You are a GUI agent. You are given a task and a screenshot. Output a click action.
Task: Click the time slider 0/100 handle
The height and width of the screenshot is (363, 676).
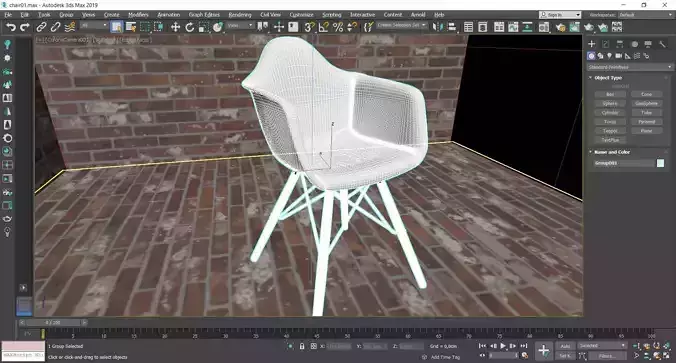[53, 322]
